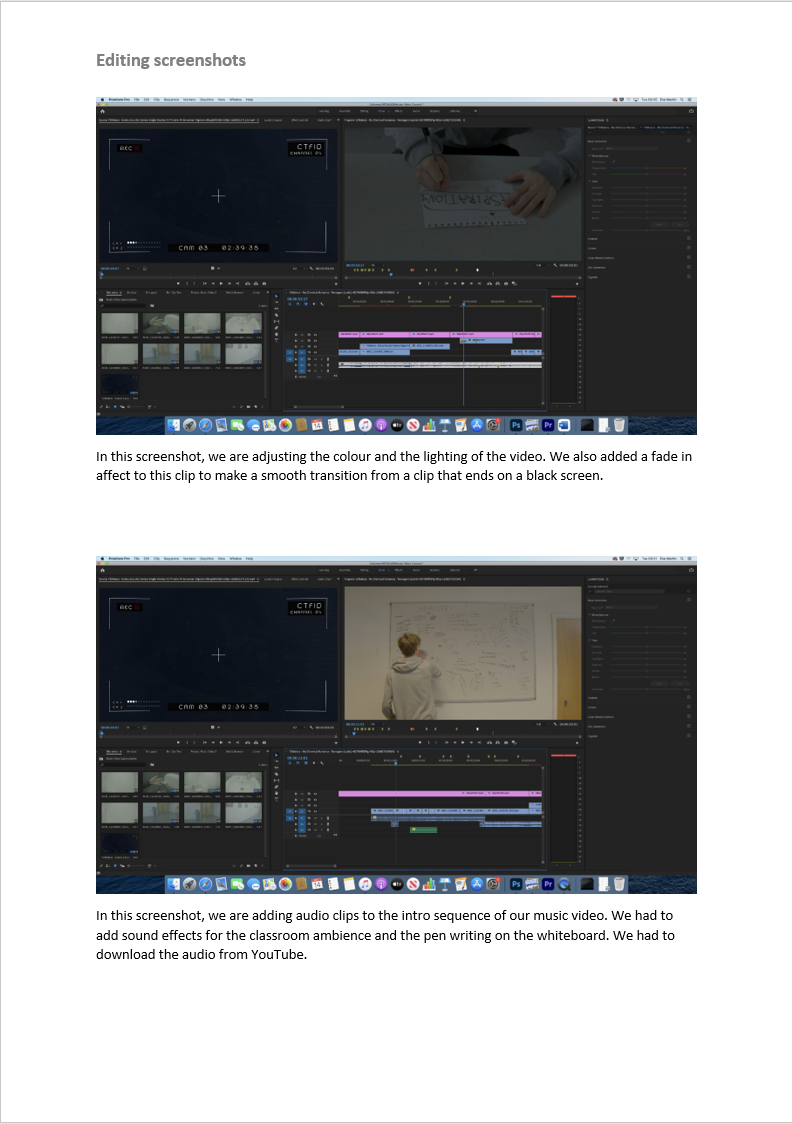The width and height of the screenshot is (792, 1124).
Task: Expand Curves section in second screenshot's Lumetri panel
Action: (x=592, y=707)
